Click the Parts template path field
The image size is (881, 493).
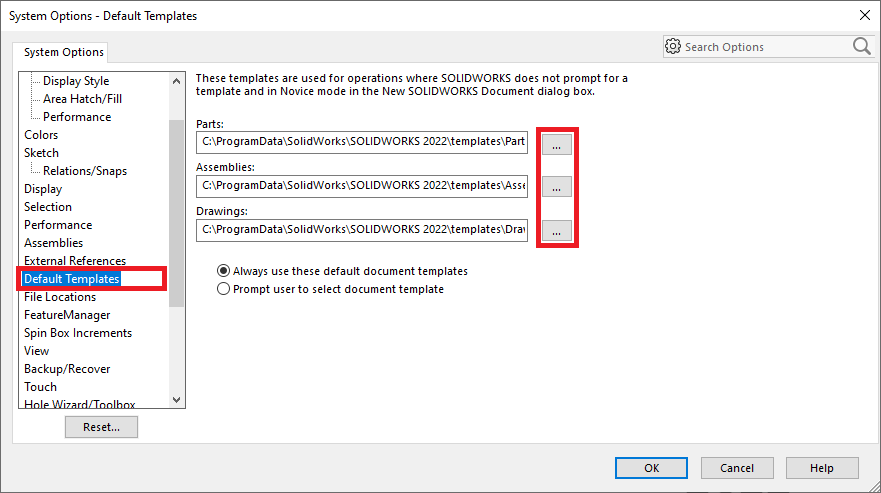click(x=362, y=142)
